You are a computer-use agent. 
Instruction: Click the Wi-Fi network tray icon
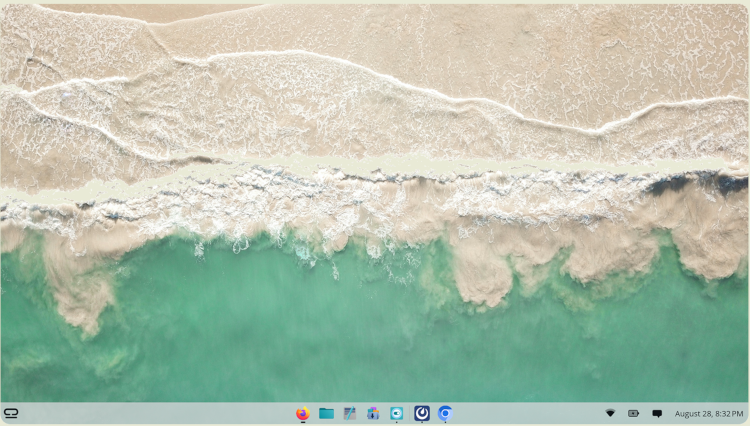[610, 413]
